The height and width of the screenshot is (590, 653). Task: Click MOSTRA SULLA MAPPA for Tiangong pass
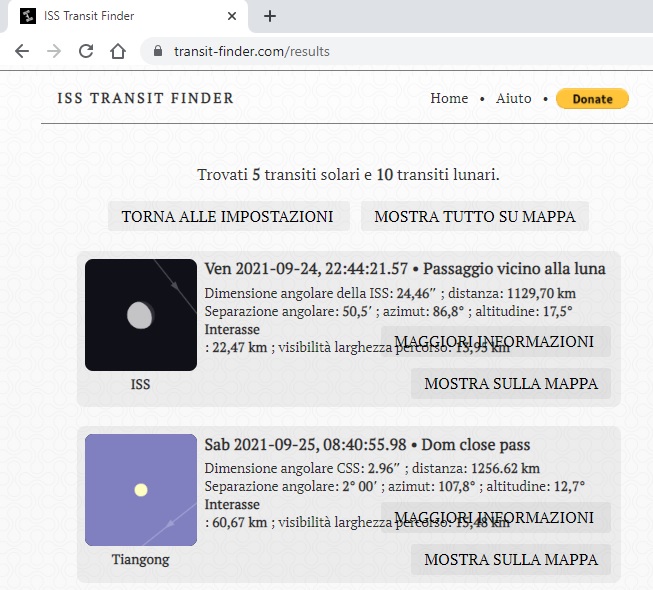(510, 559)
